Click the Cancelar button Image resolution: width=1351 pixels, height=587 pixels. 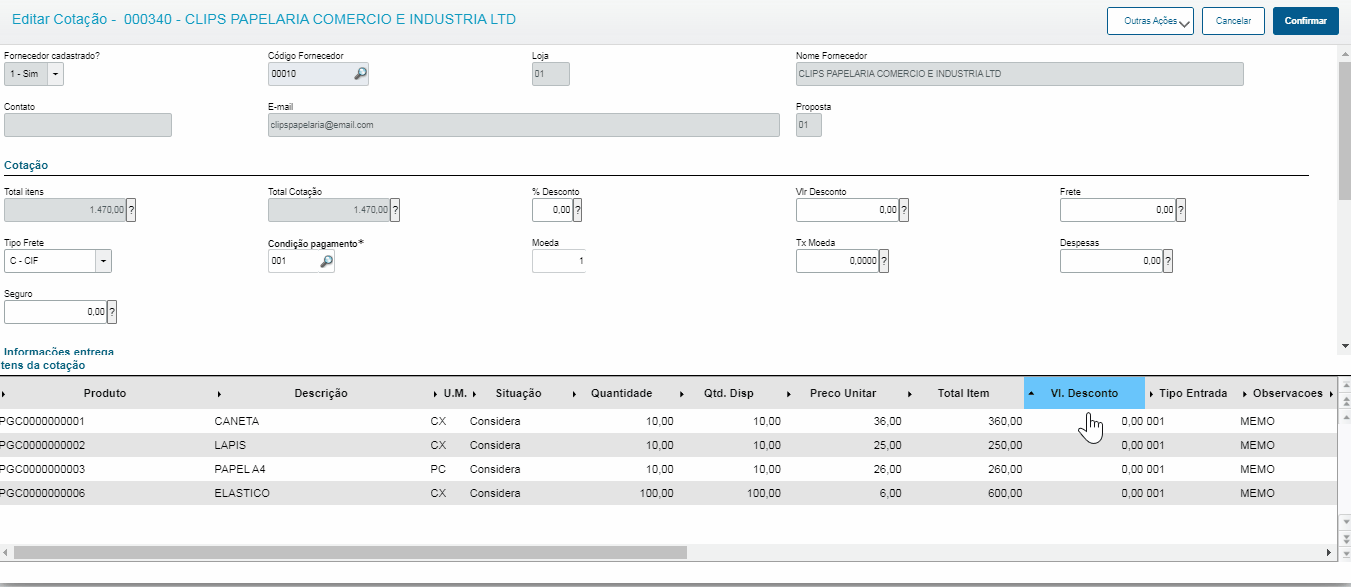(1233, 21)
